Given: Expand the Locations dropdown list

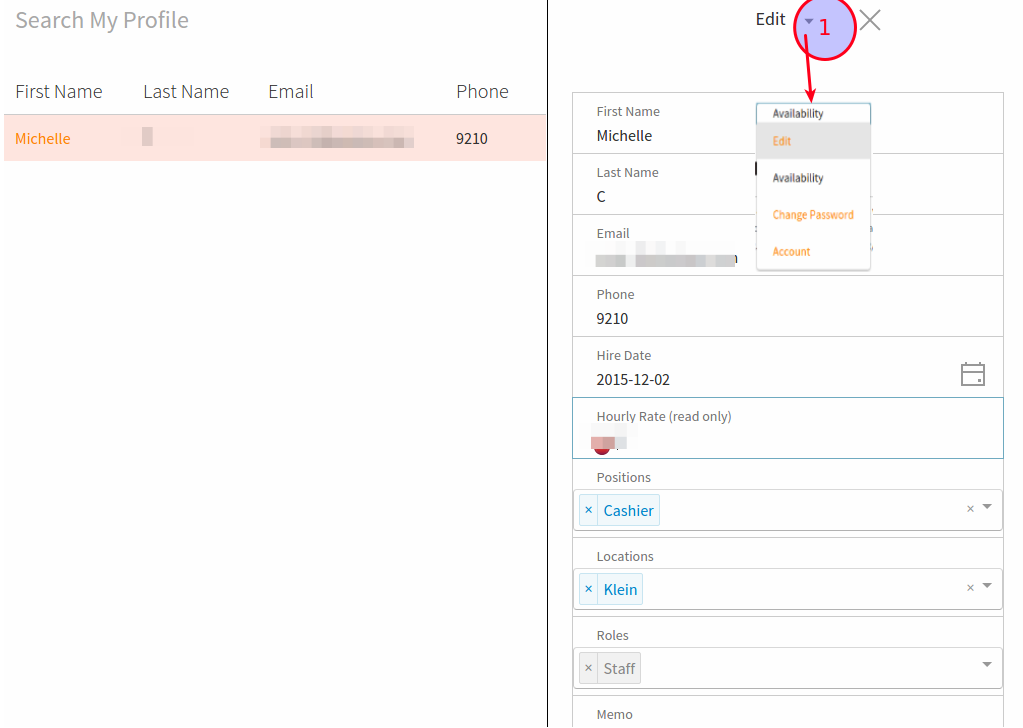Looking at the screenshot, I should pos(987,586).
